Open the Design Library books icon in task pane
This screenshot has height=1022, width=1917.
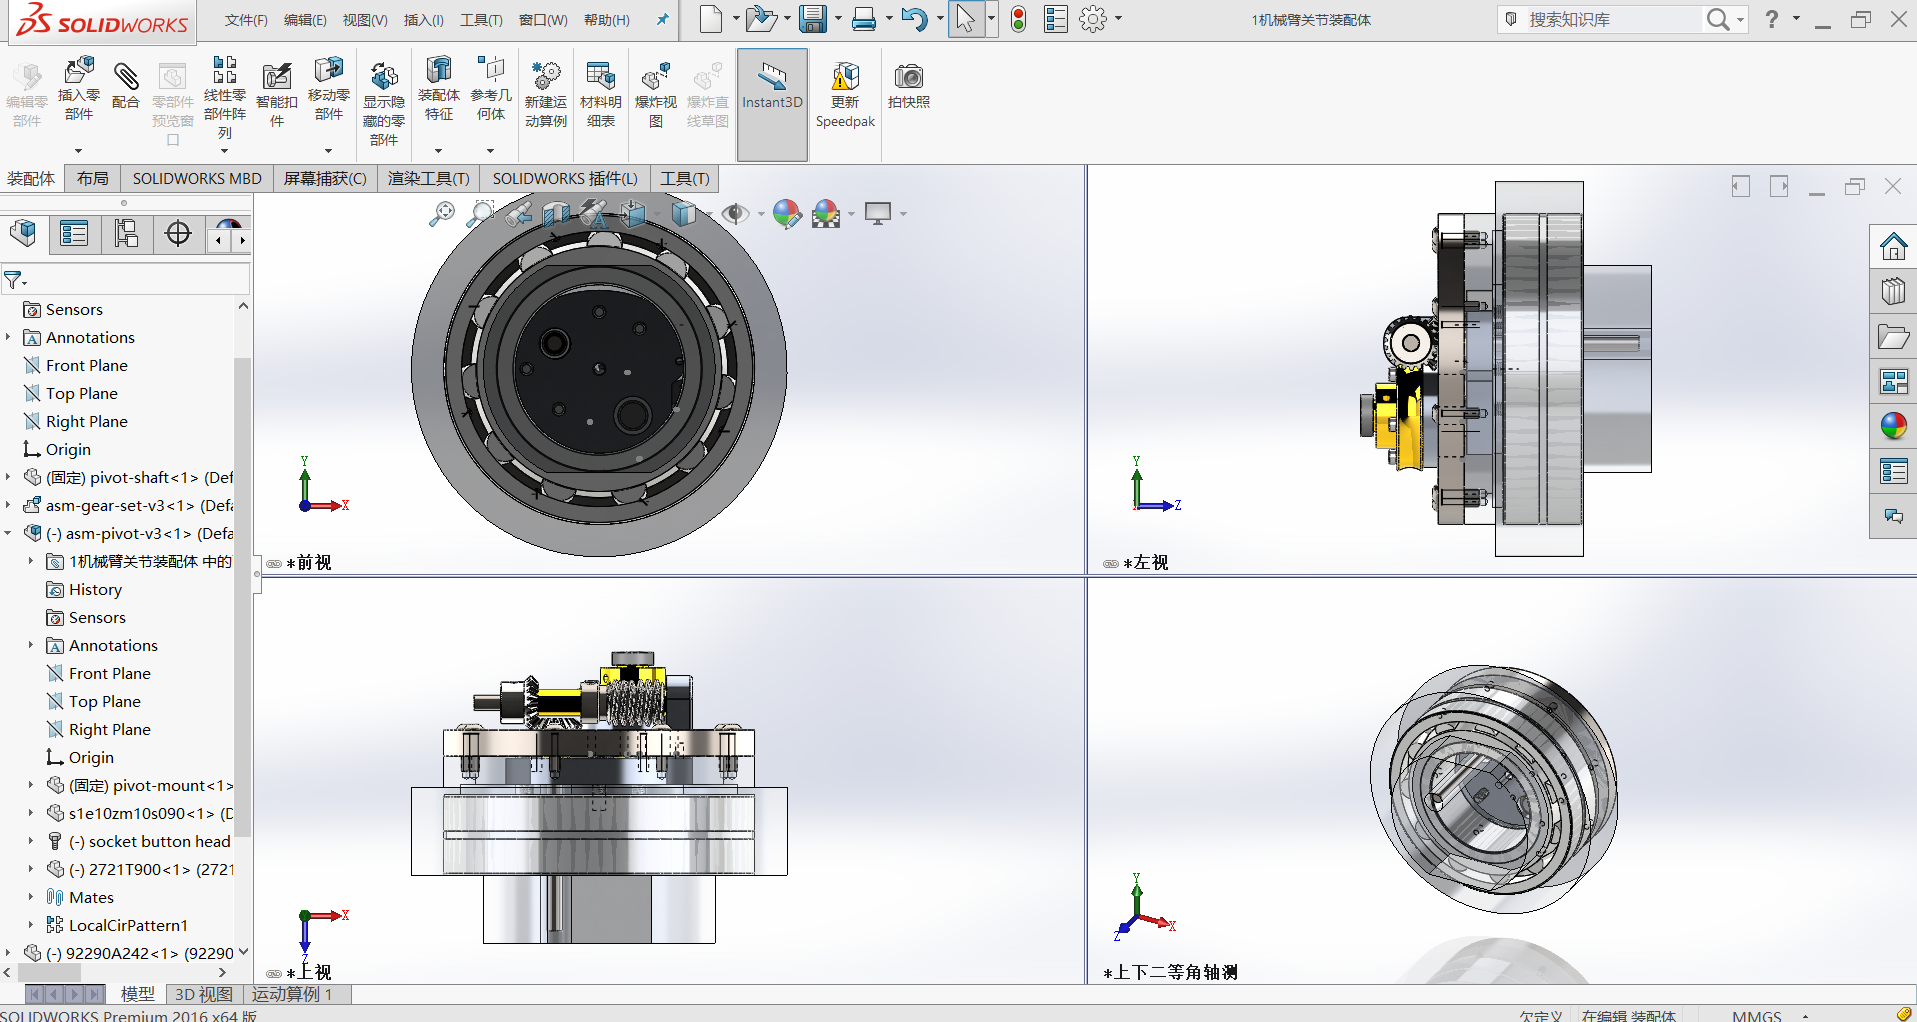[1893, 291]
